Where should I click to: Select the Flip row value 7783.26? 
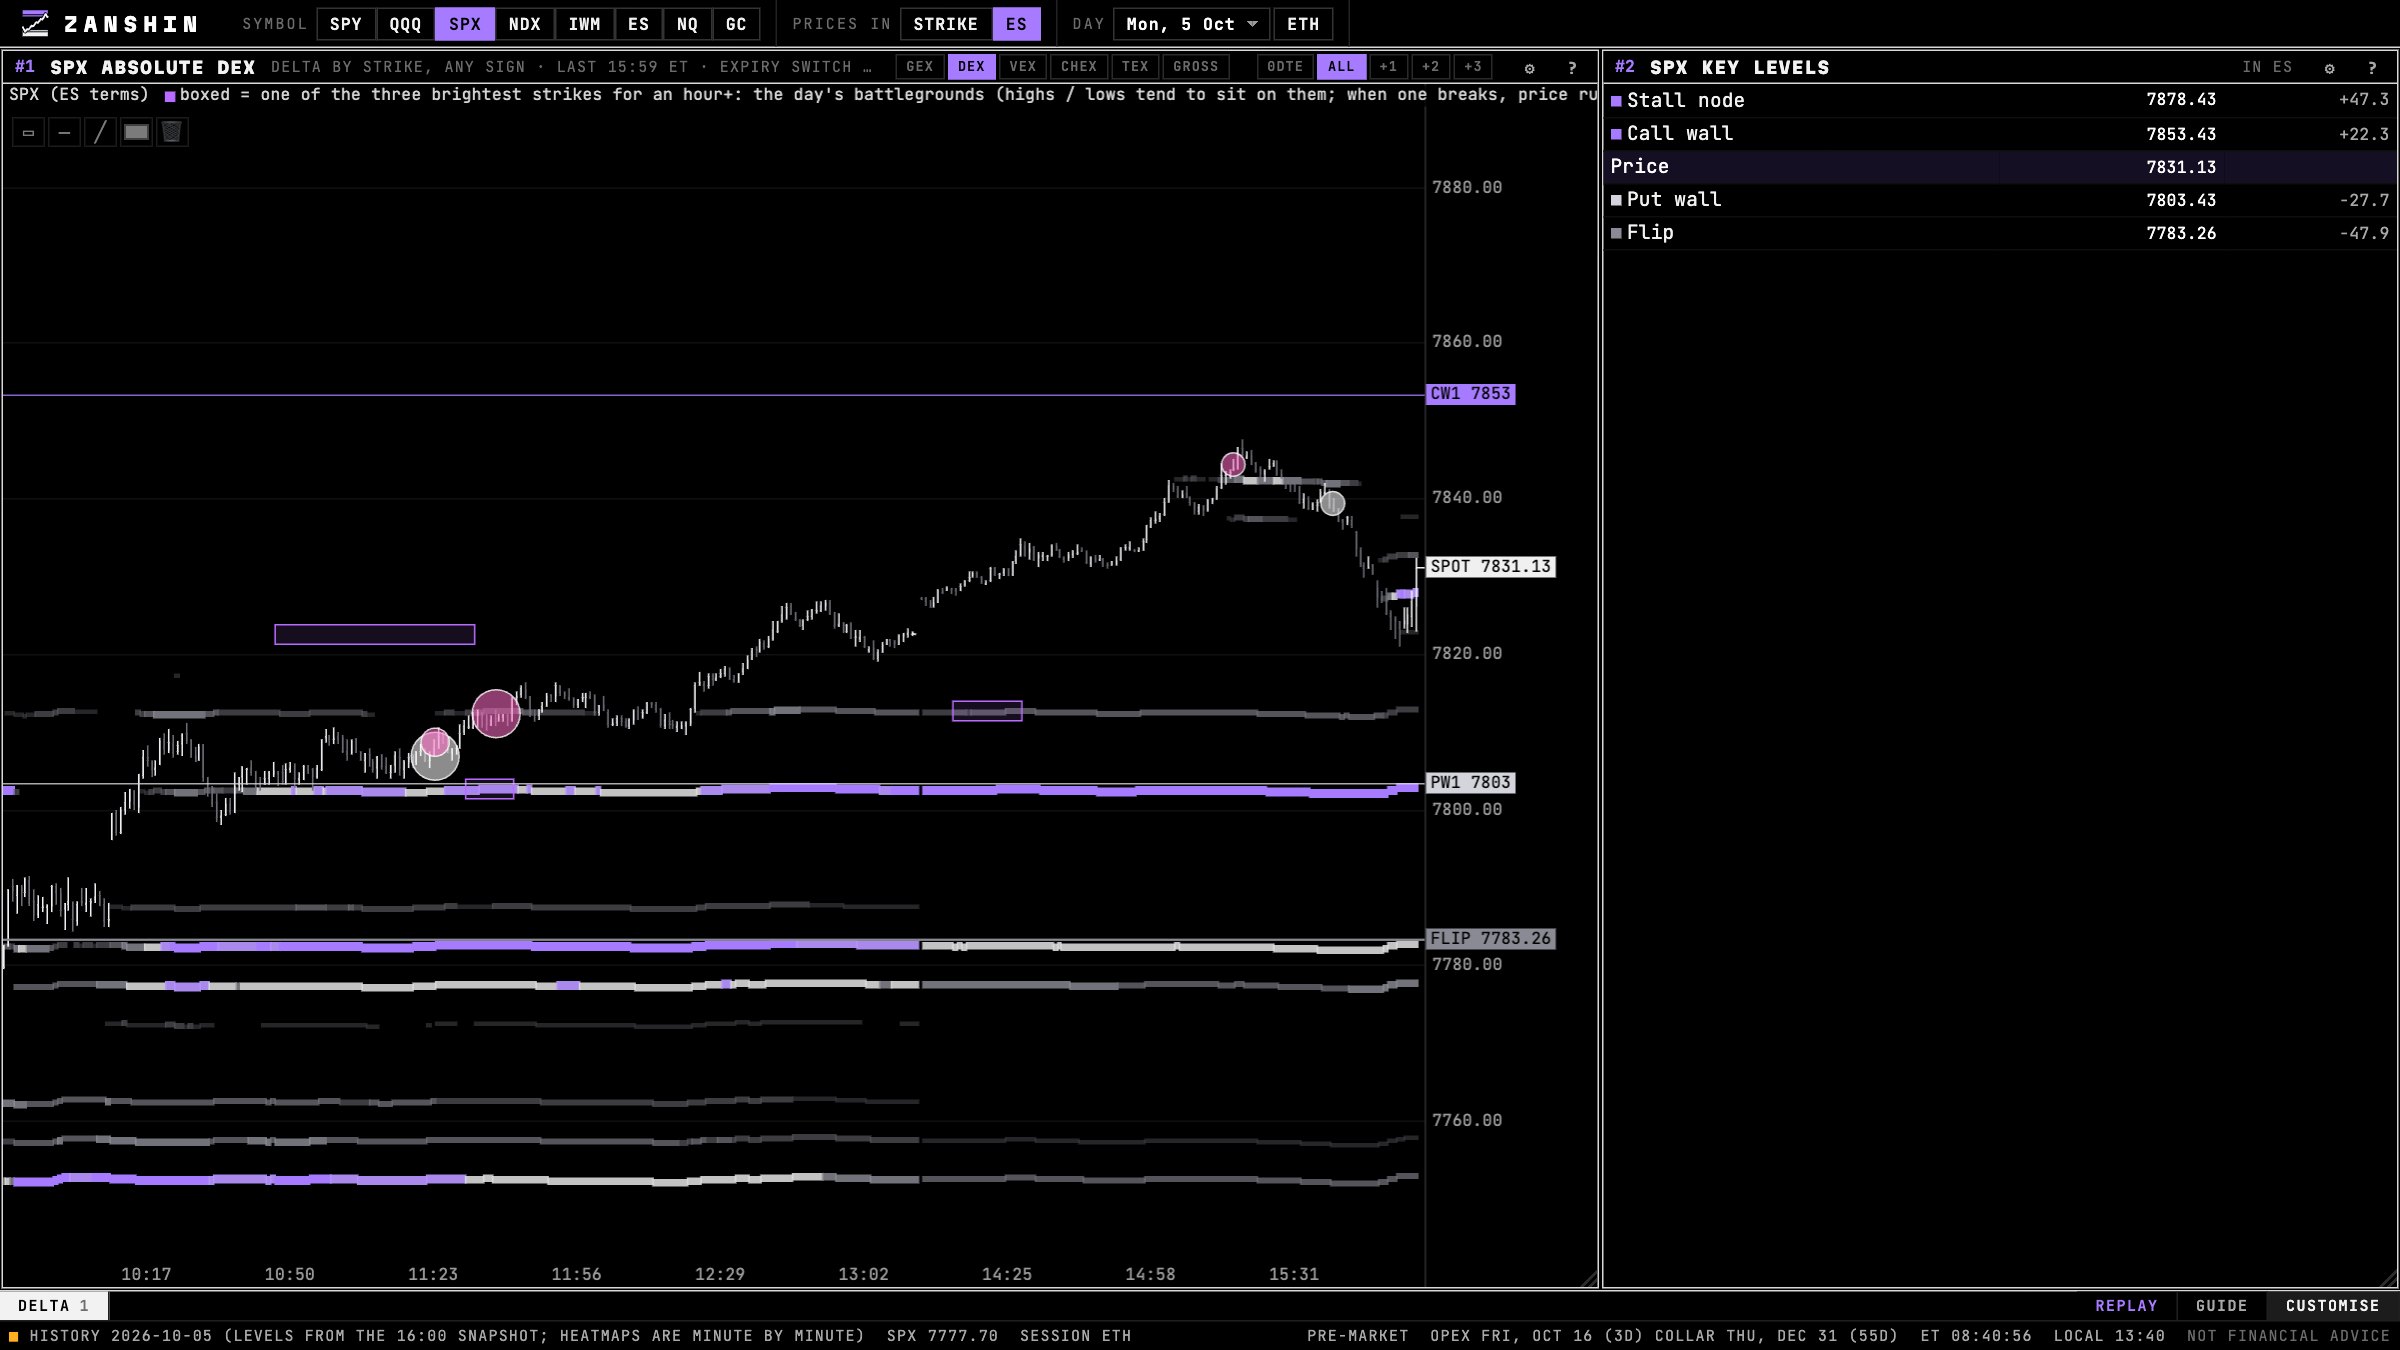[x=2181, y=233]
